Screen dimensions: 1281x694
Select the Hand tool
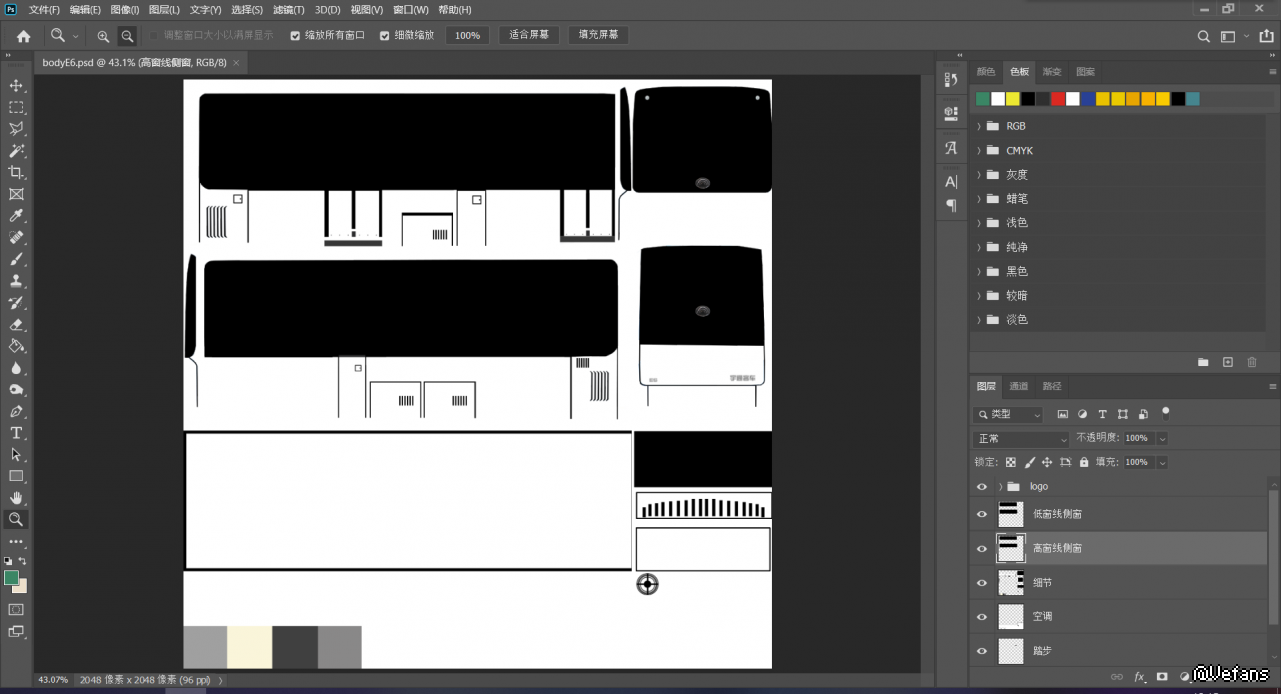16,498
